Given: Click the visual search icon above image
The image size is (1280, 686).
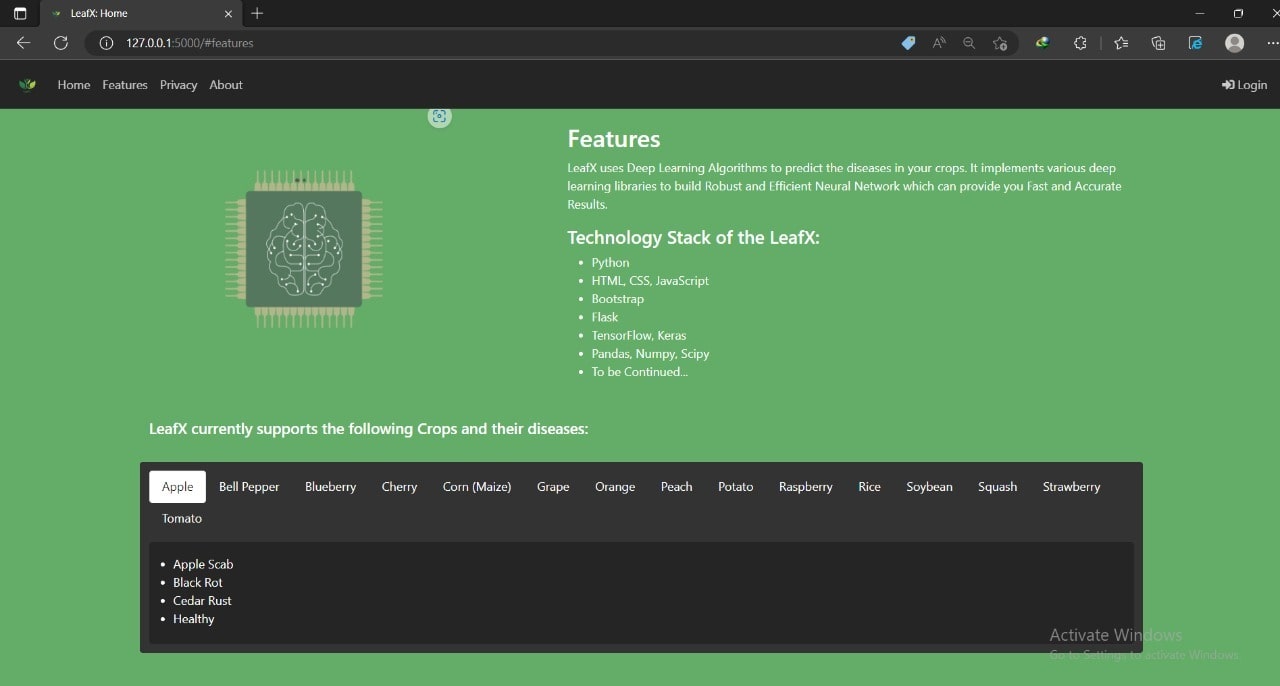Looking at the screenshot, I should coord(439,117).
